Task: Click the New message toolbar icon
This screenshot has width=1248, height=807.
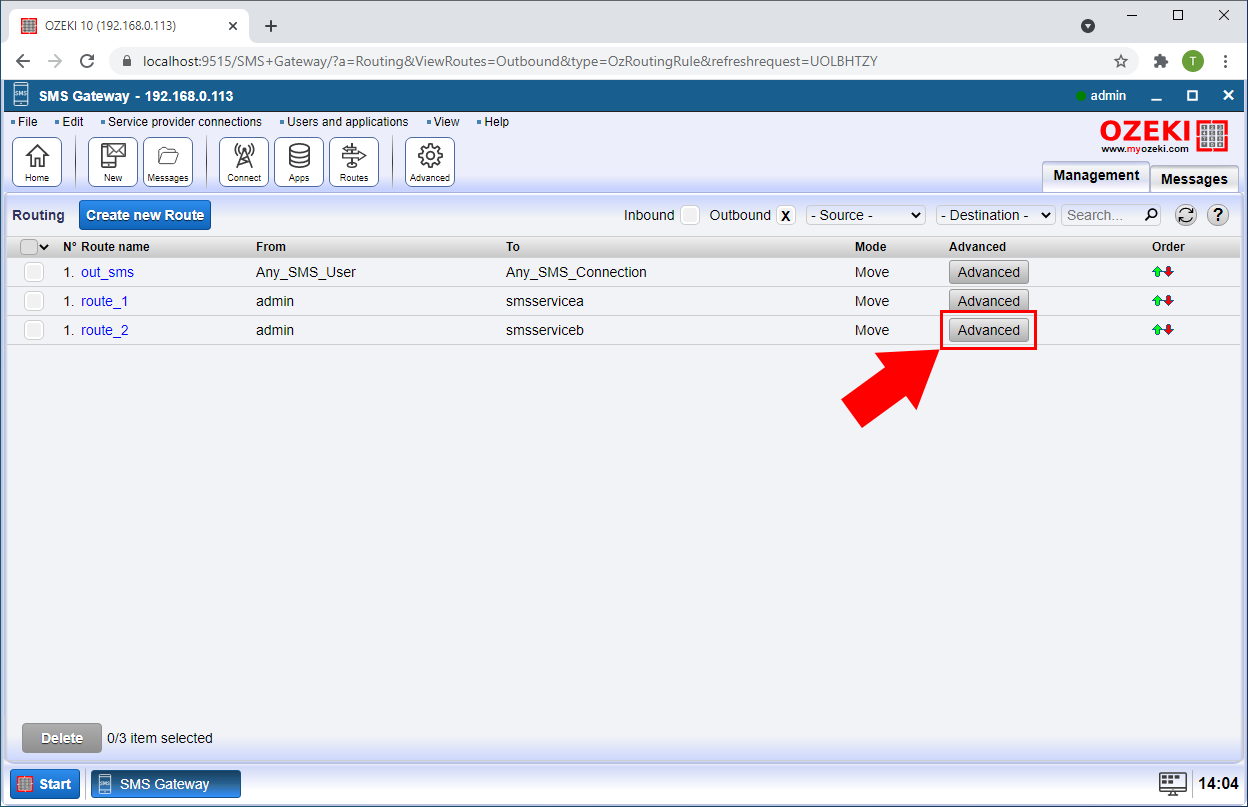Action: (113, 162)
